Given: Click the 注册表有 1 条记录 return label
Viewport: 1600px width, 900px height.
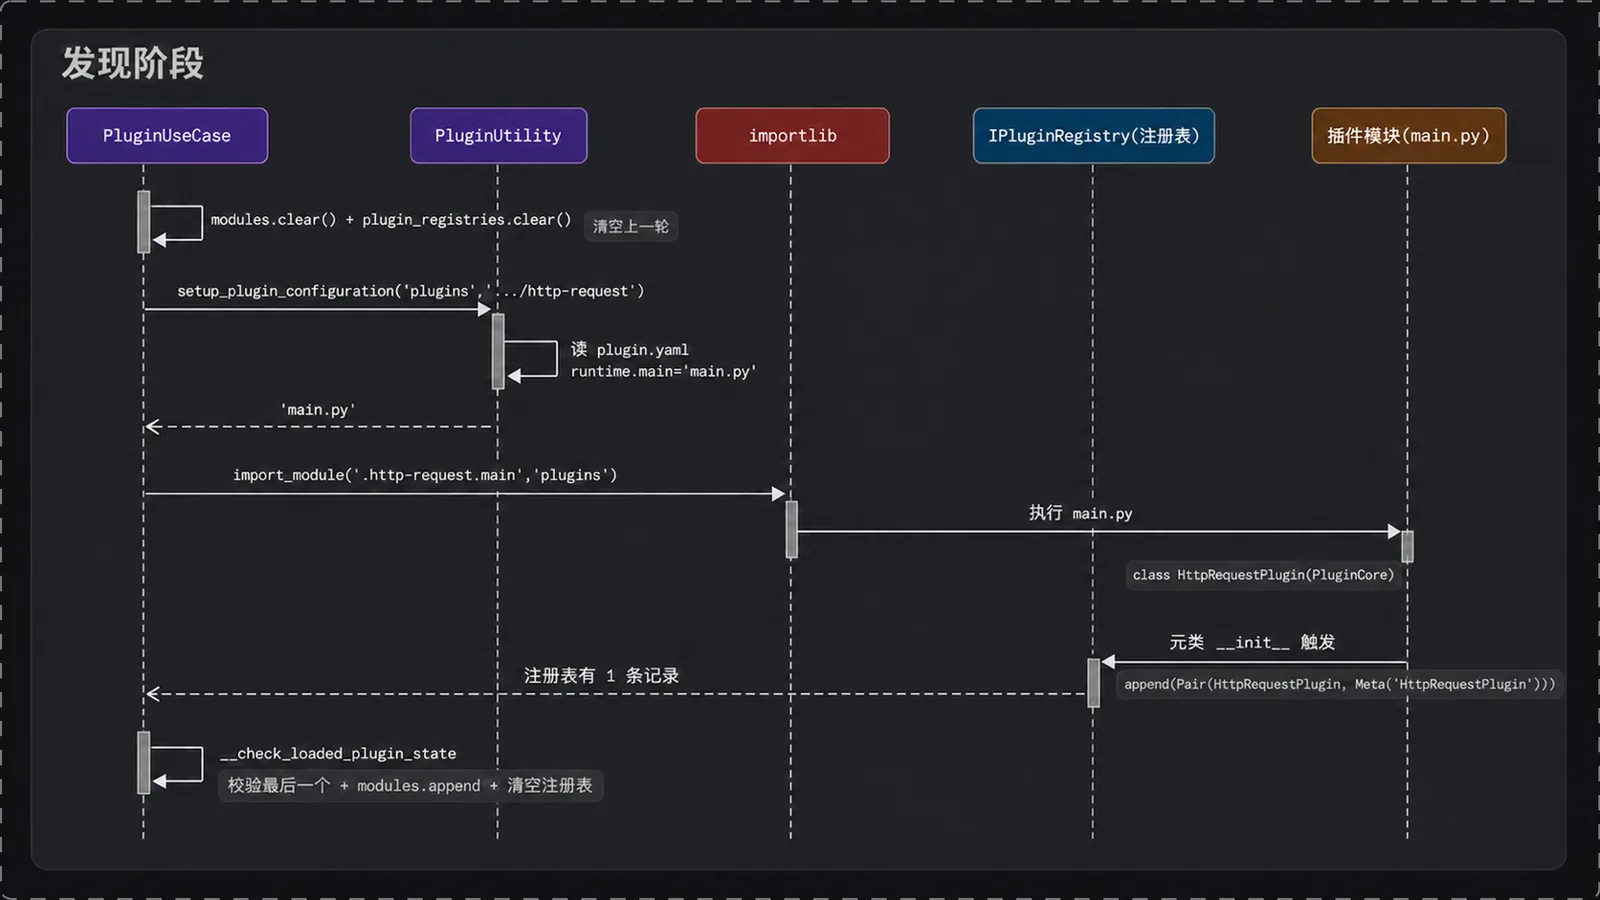Looking at the screenshot, I should tap(601, 676).
